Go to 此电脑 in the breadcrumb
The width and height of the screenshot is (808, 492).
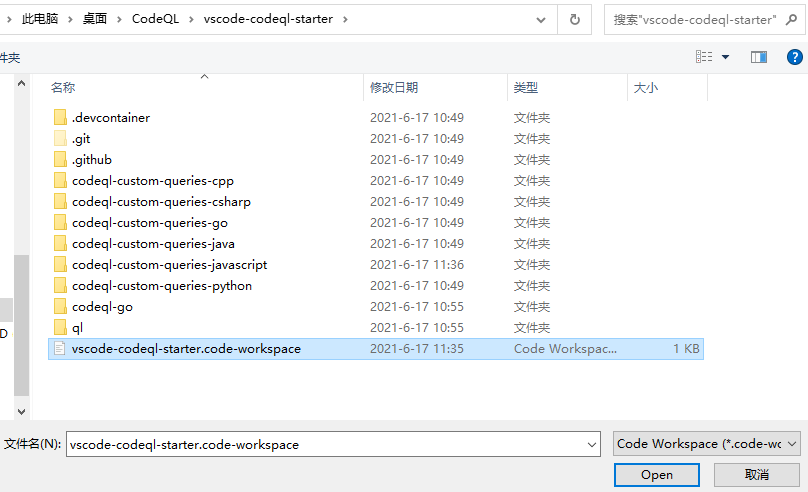point(40,19)
